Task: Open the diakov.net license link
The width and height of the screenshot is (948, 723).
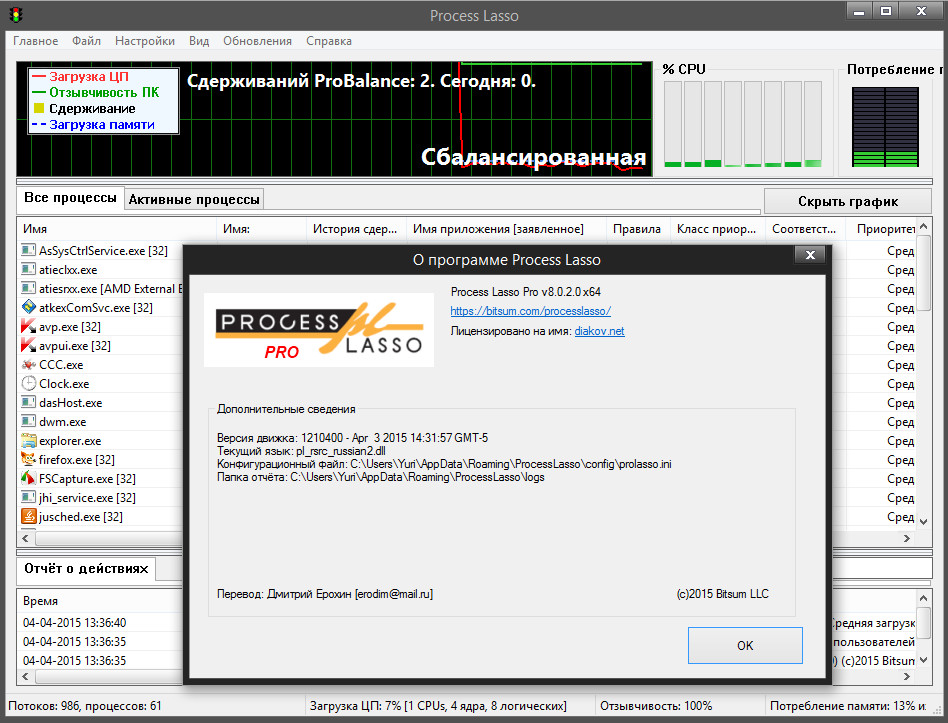Action: coord(599,331)
